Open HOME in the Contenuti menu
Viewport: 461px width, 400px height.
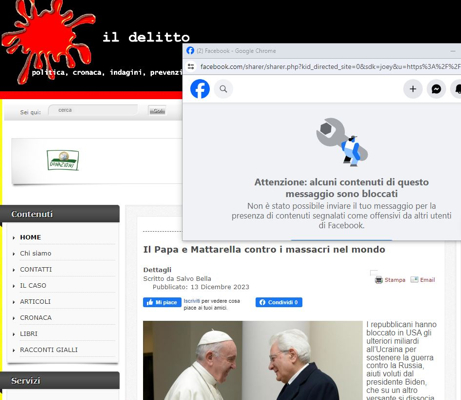pyautogui.click(x=30, y=237)
